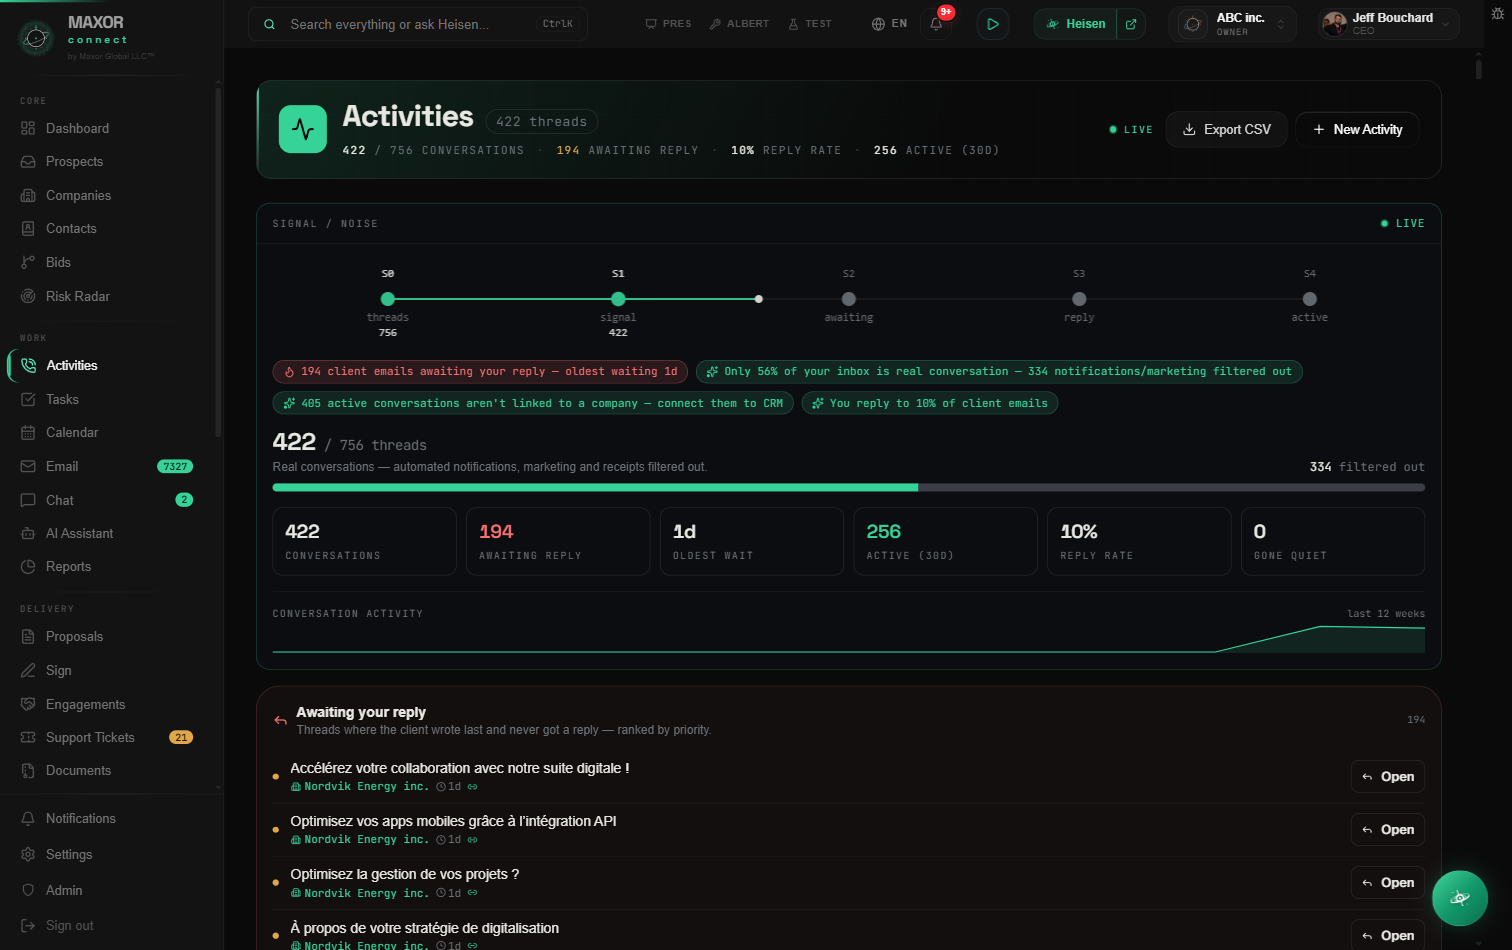
Task: Click the 405 active conversations not linked insight
Action: coord(534,403)
